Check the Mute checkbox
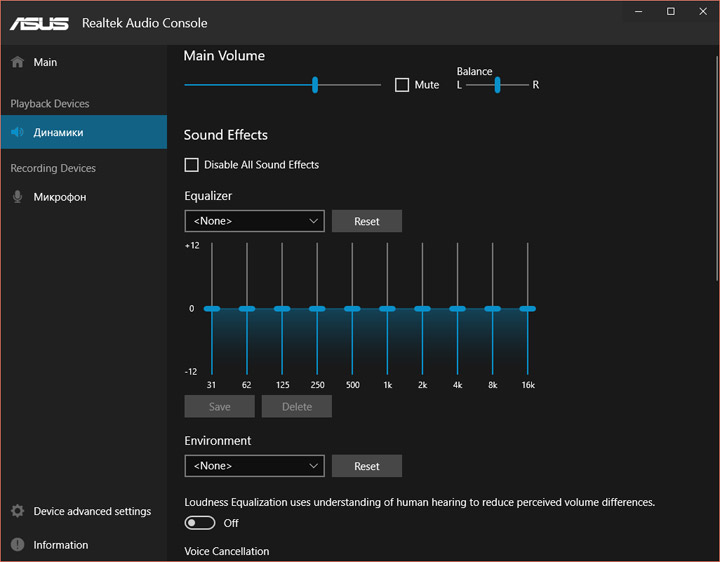Image resolution: width=720 pixels, height=562 pixels. (402, 85)
